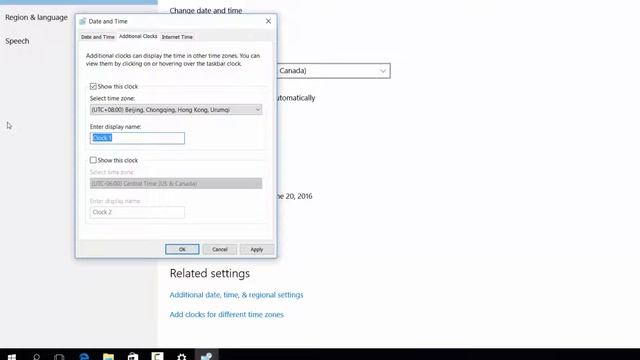640x360 pixels.
Task: Open the Internet Time tab
Action: coord(177,37)
